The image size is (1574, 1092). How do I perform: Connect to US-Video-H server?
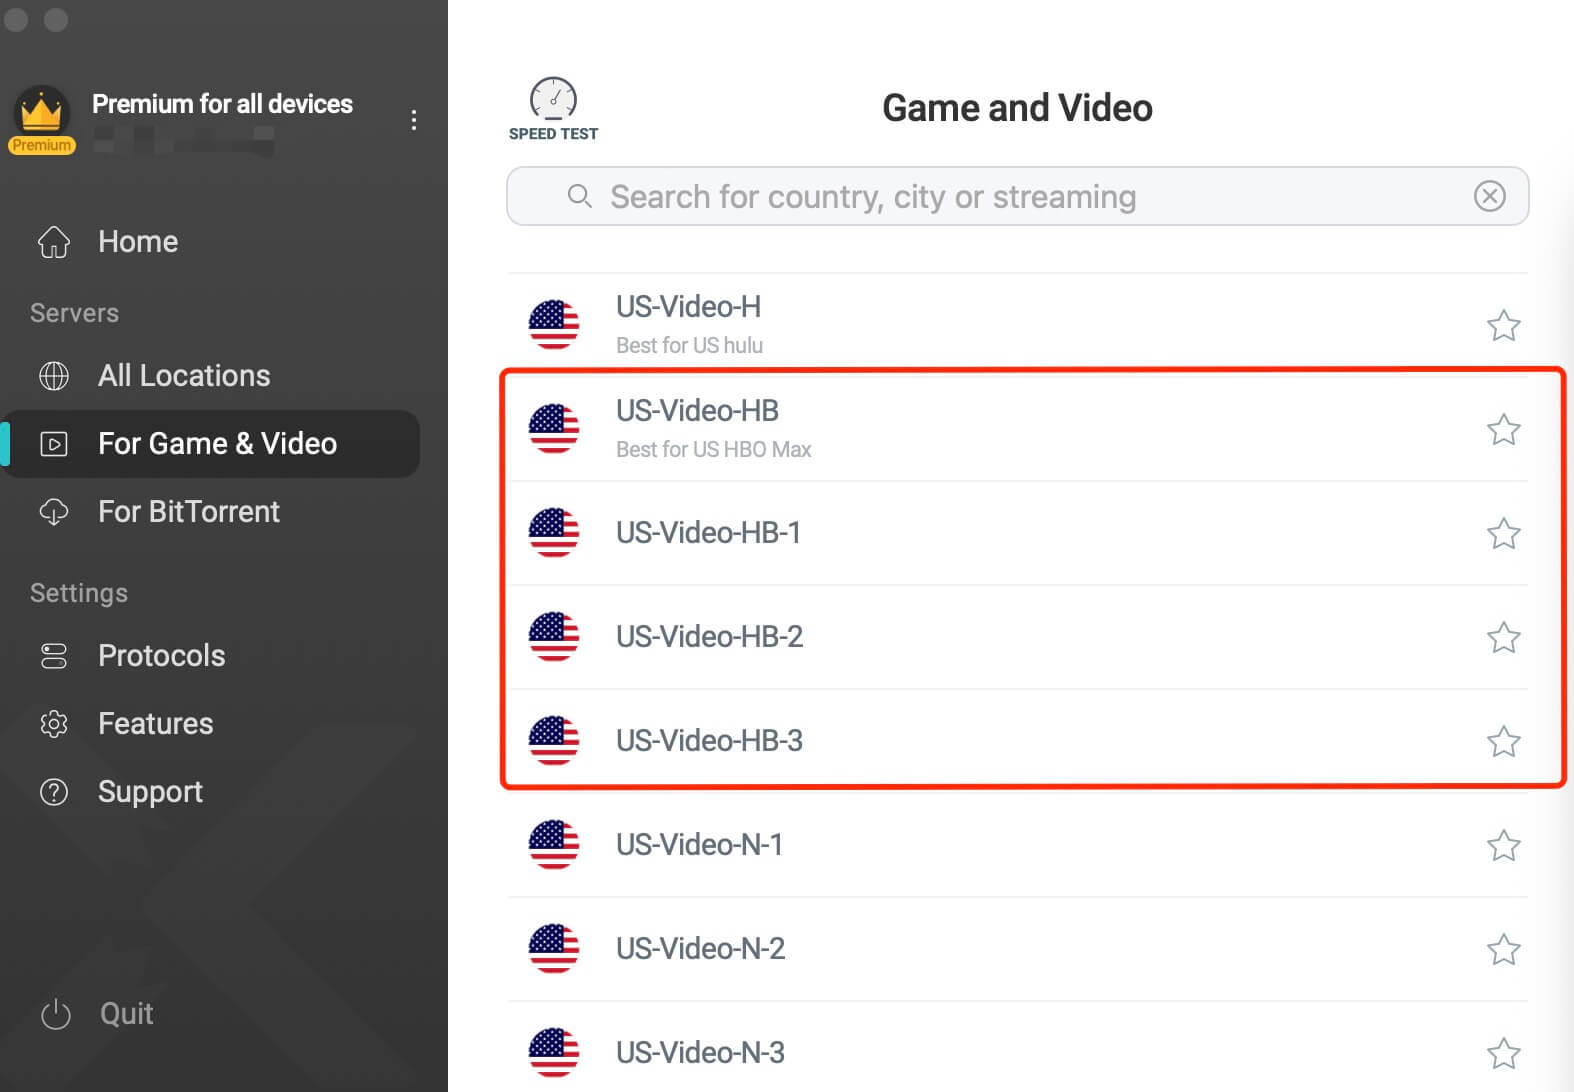(1018, 325)
